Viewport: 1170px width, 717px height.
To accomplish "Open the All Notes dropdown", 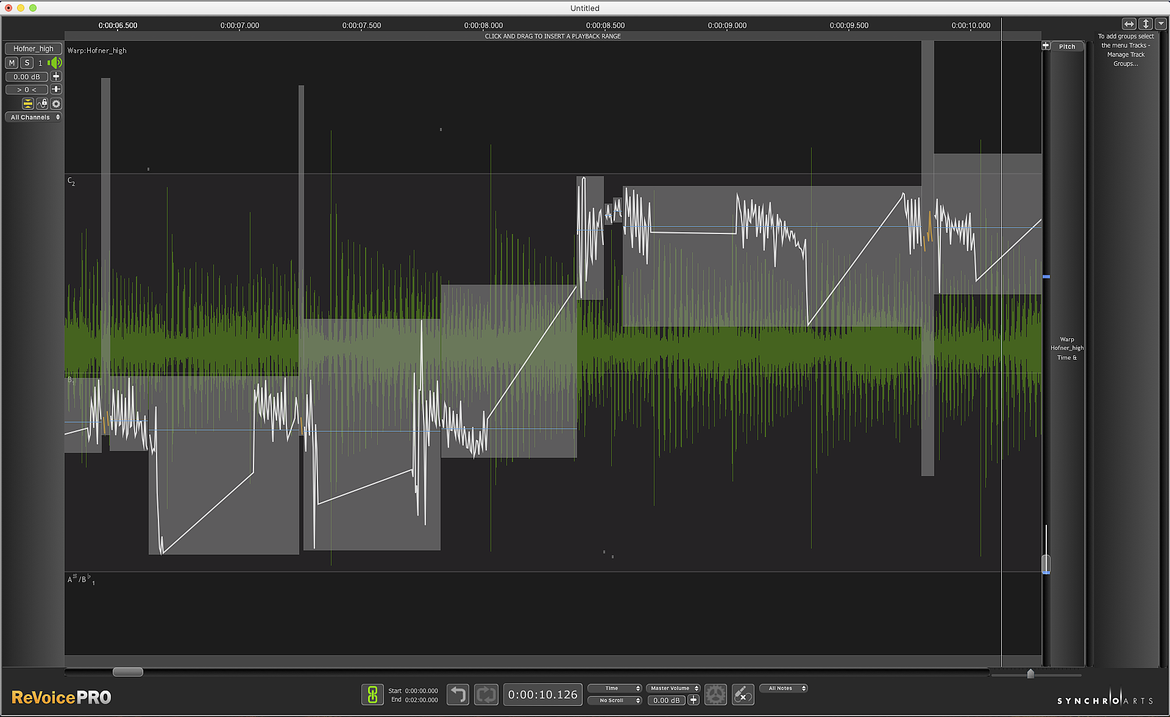I will 783,689.
